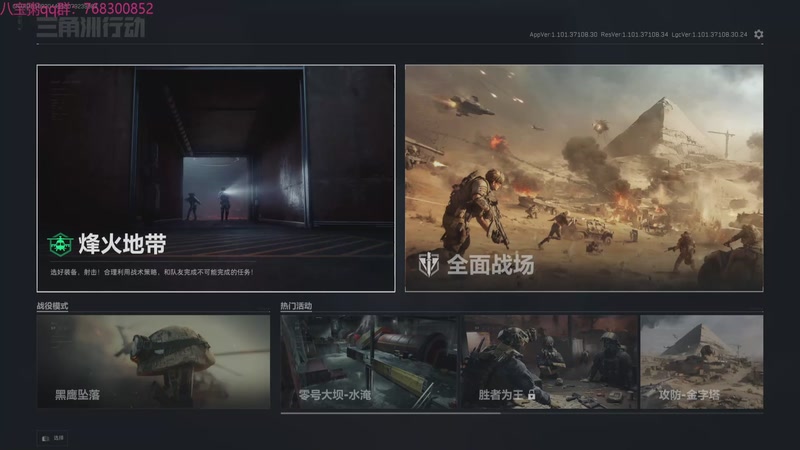The image size is (800, 450).
Task: Open the 胜者为王 event card
Action: click(550, 362)
